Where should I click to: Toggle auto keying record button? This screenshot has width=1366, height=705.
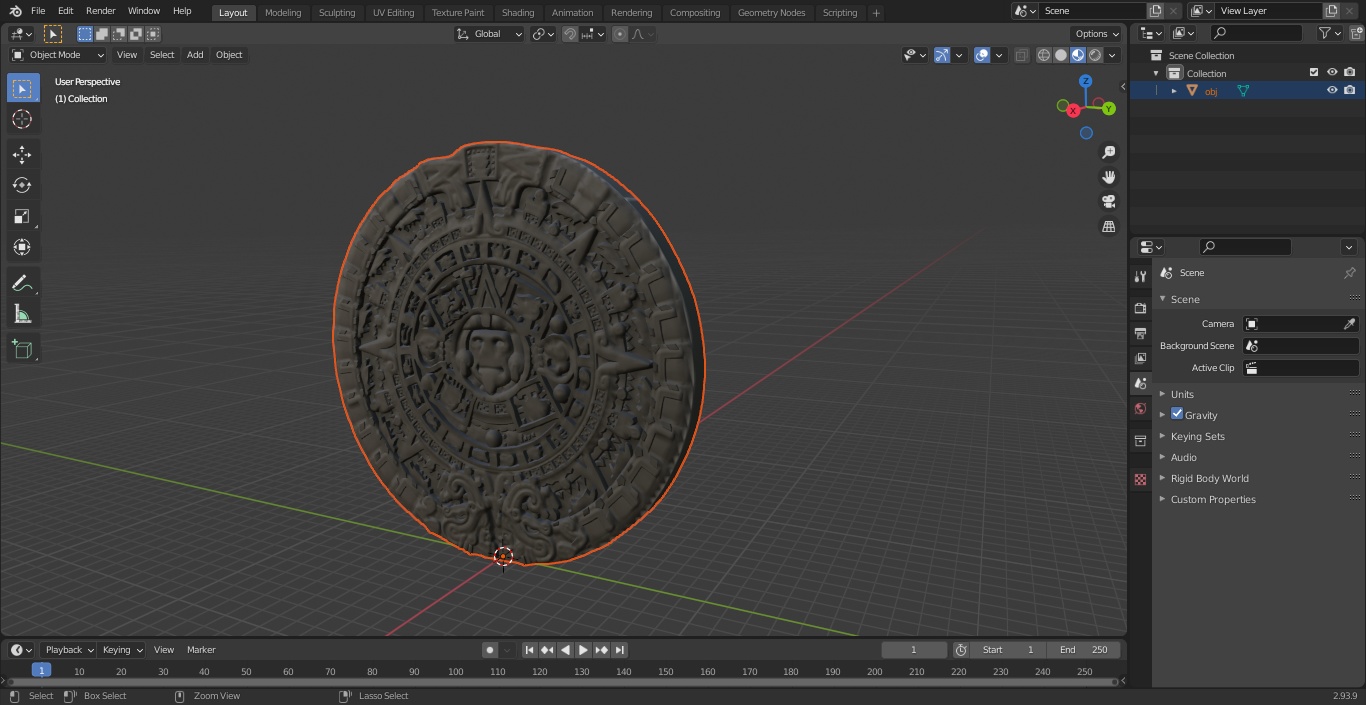pyautogui.click(x=490, y=650)
